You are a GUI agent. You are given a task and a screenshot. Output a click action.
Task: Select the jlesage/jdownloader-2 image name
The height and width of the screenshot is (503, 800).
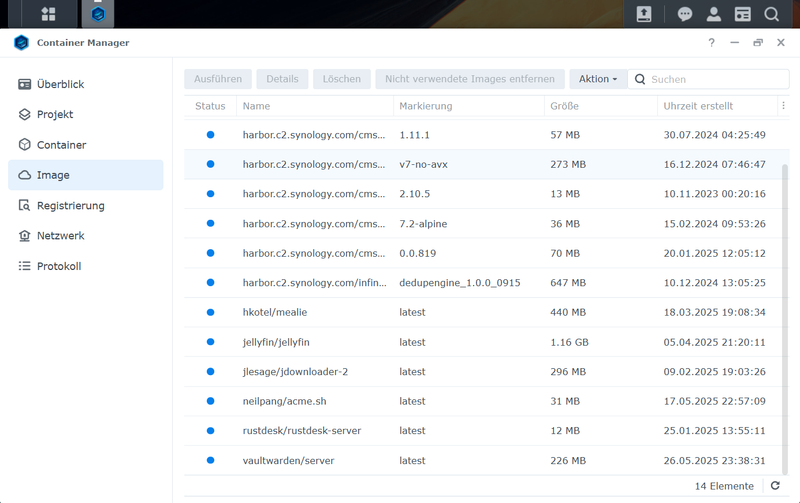(x=295, y=371)
